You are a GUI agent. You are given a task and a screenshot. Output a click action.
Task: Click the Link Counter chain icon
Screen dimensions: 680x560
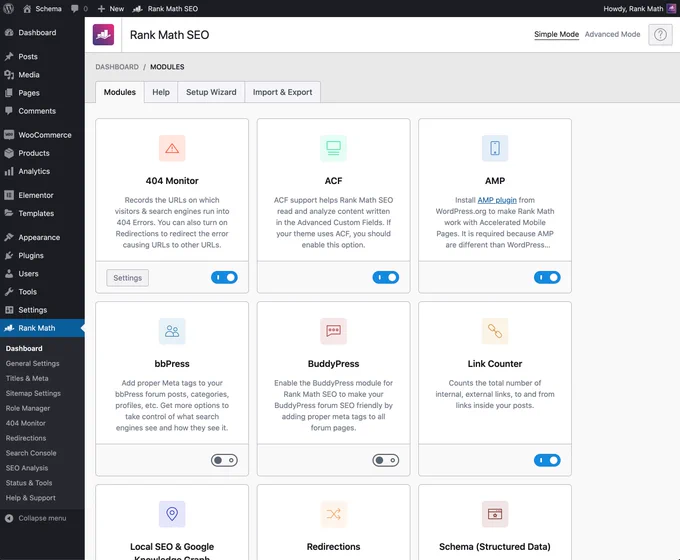(x=495, y=331)
